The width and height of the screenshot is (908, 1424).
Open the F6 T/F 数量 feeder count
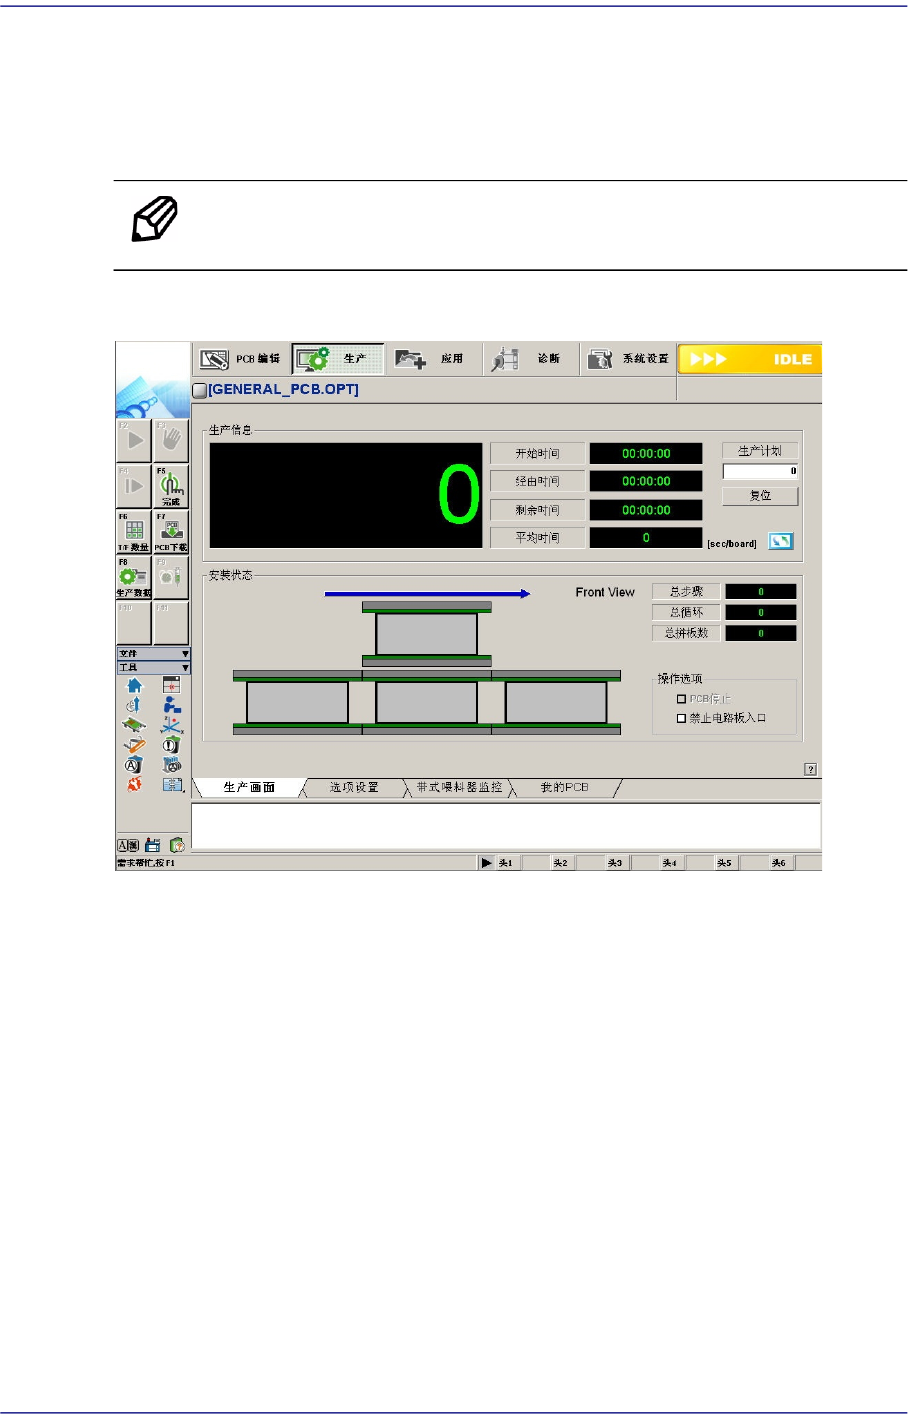134,532
